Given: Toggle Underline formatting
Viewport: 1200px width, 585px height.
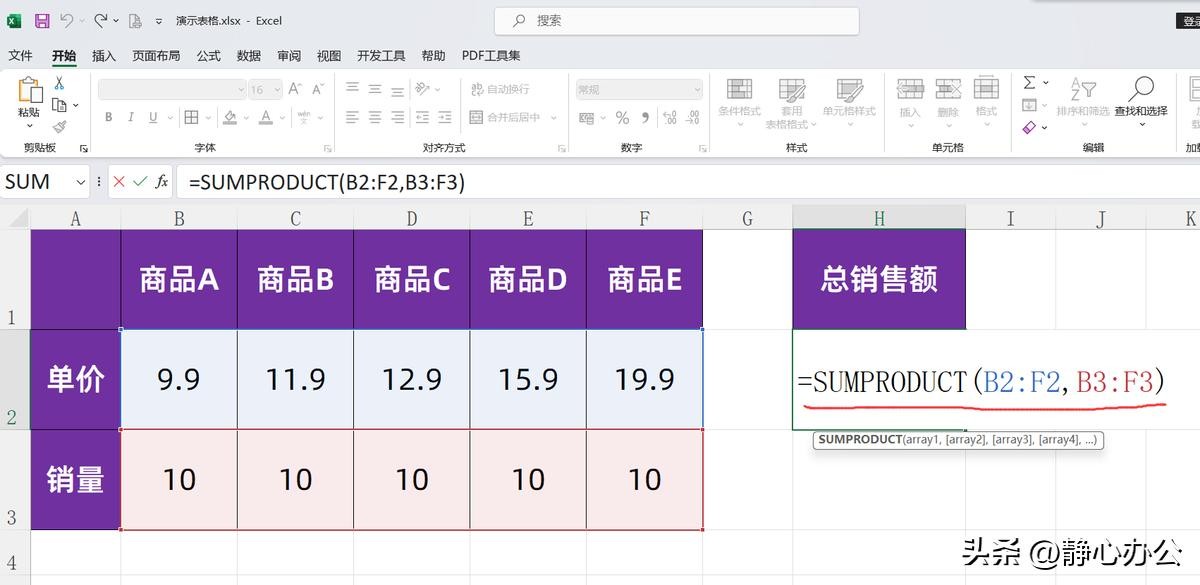Looking at the screenshot, I should (x=153, y=118).
